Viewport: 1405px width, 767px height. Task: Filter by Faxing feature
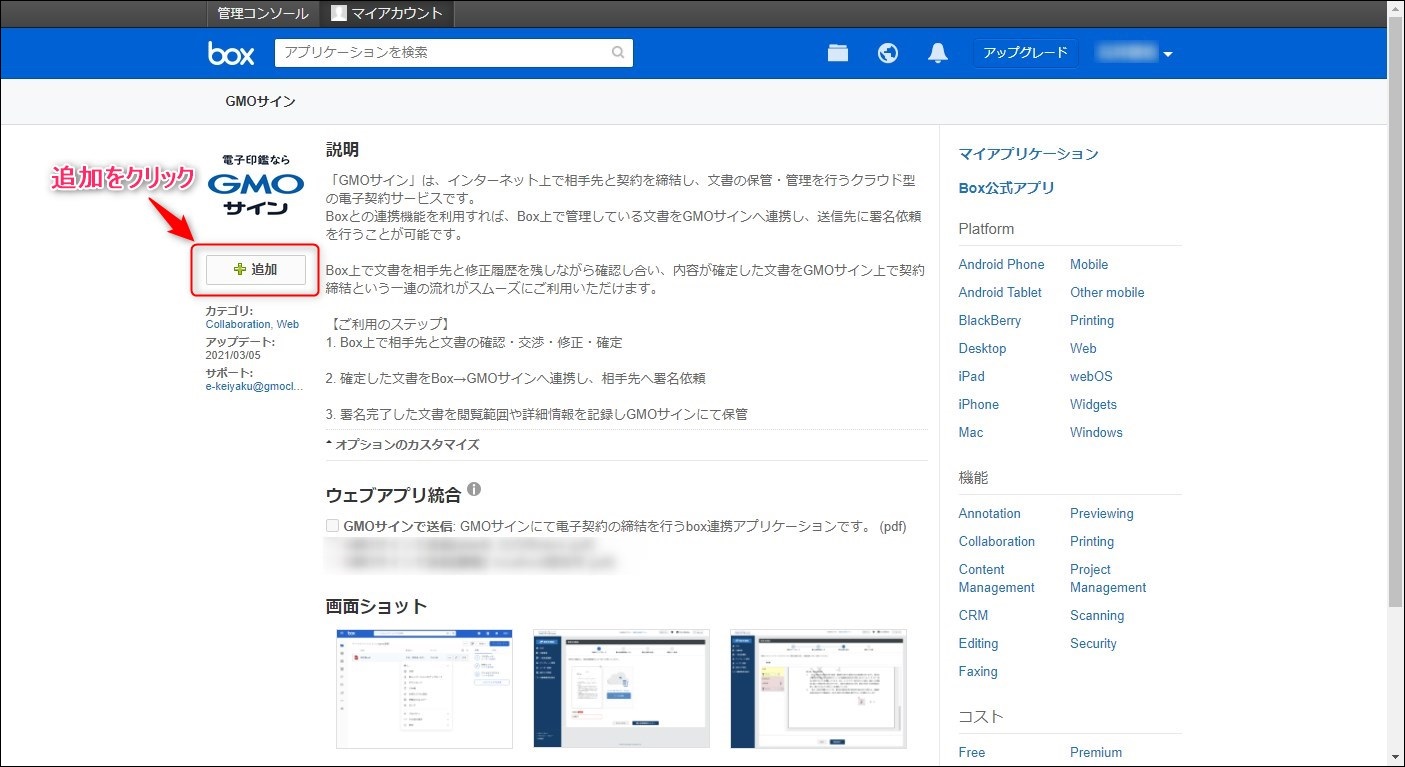coord(977,671)
